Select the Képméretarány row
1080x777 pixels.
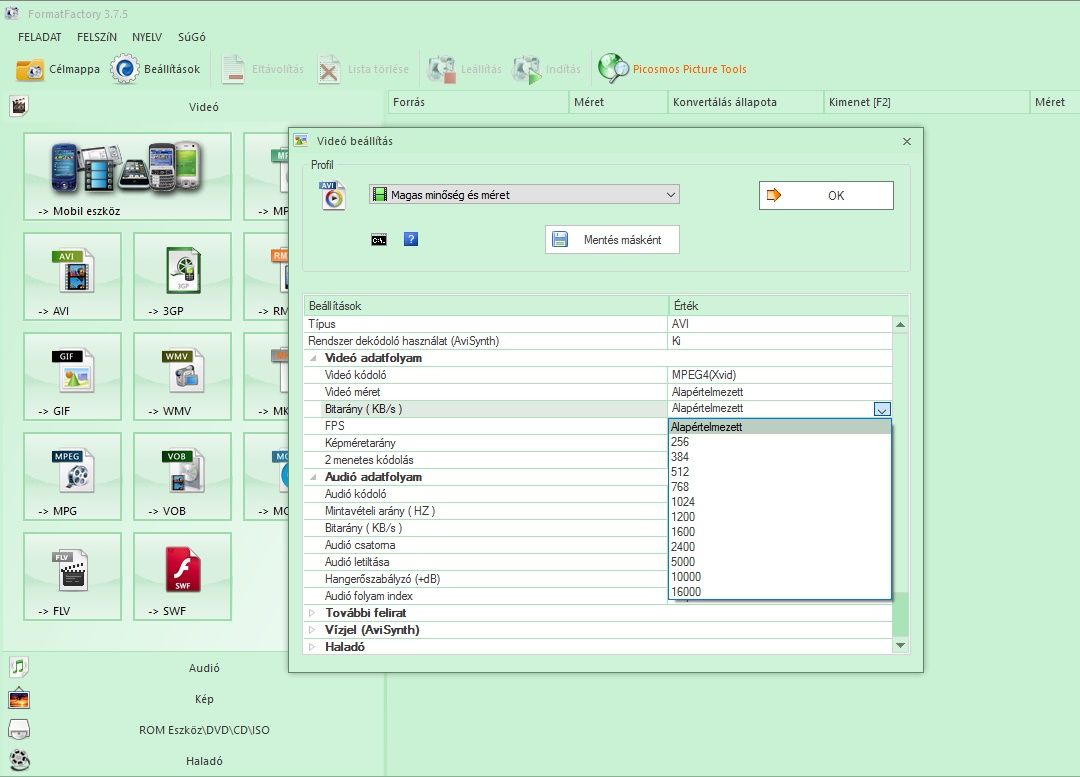point(486,443)
